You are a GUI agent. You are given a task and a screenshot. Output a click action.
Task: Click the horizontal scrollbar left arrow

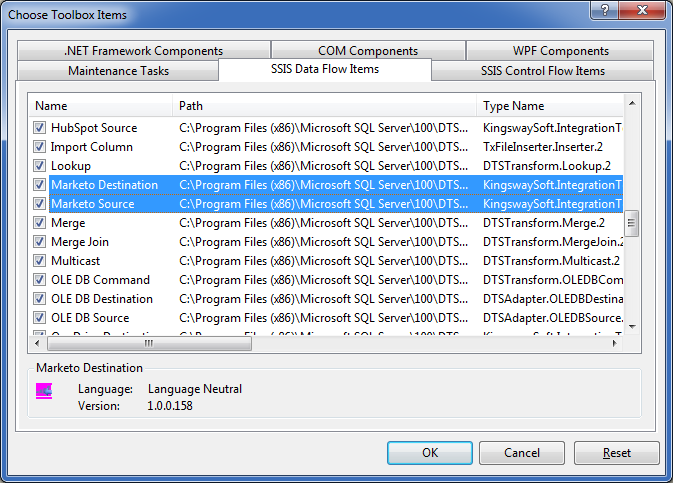click(37, 343)
